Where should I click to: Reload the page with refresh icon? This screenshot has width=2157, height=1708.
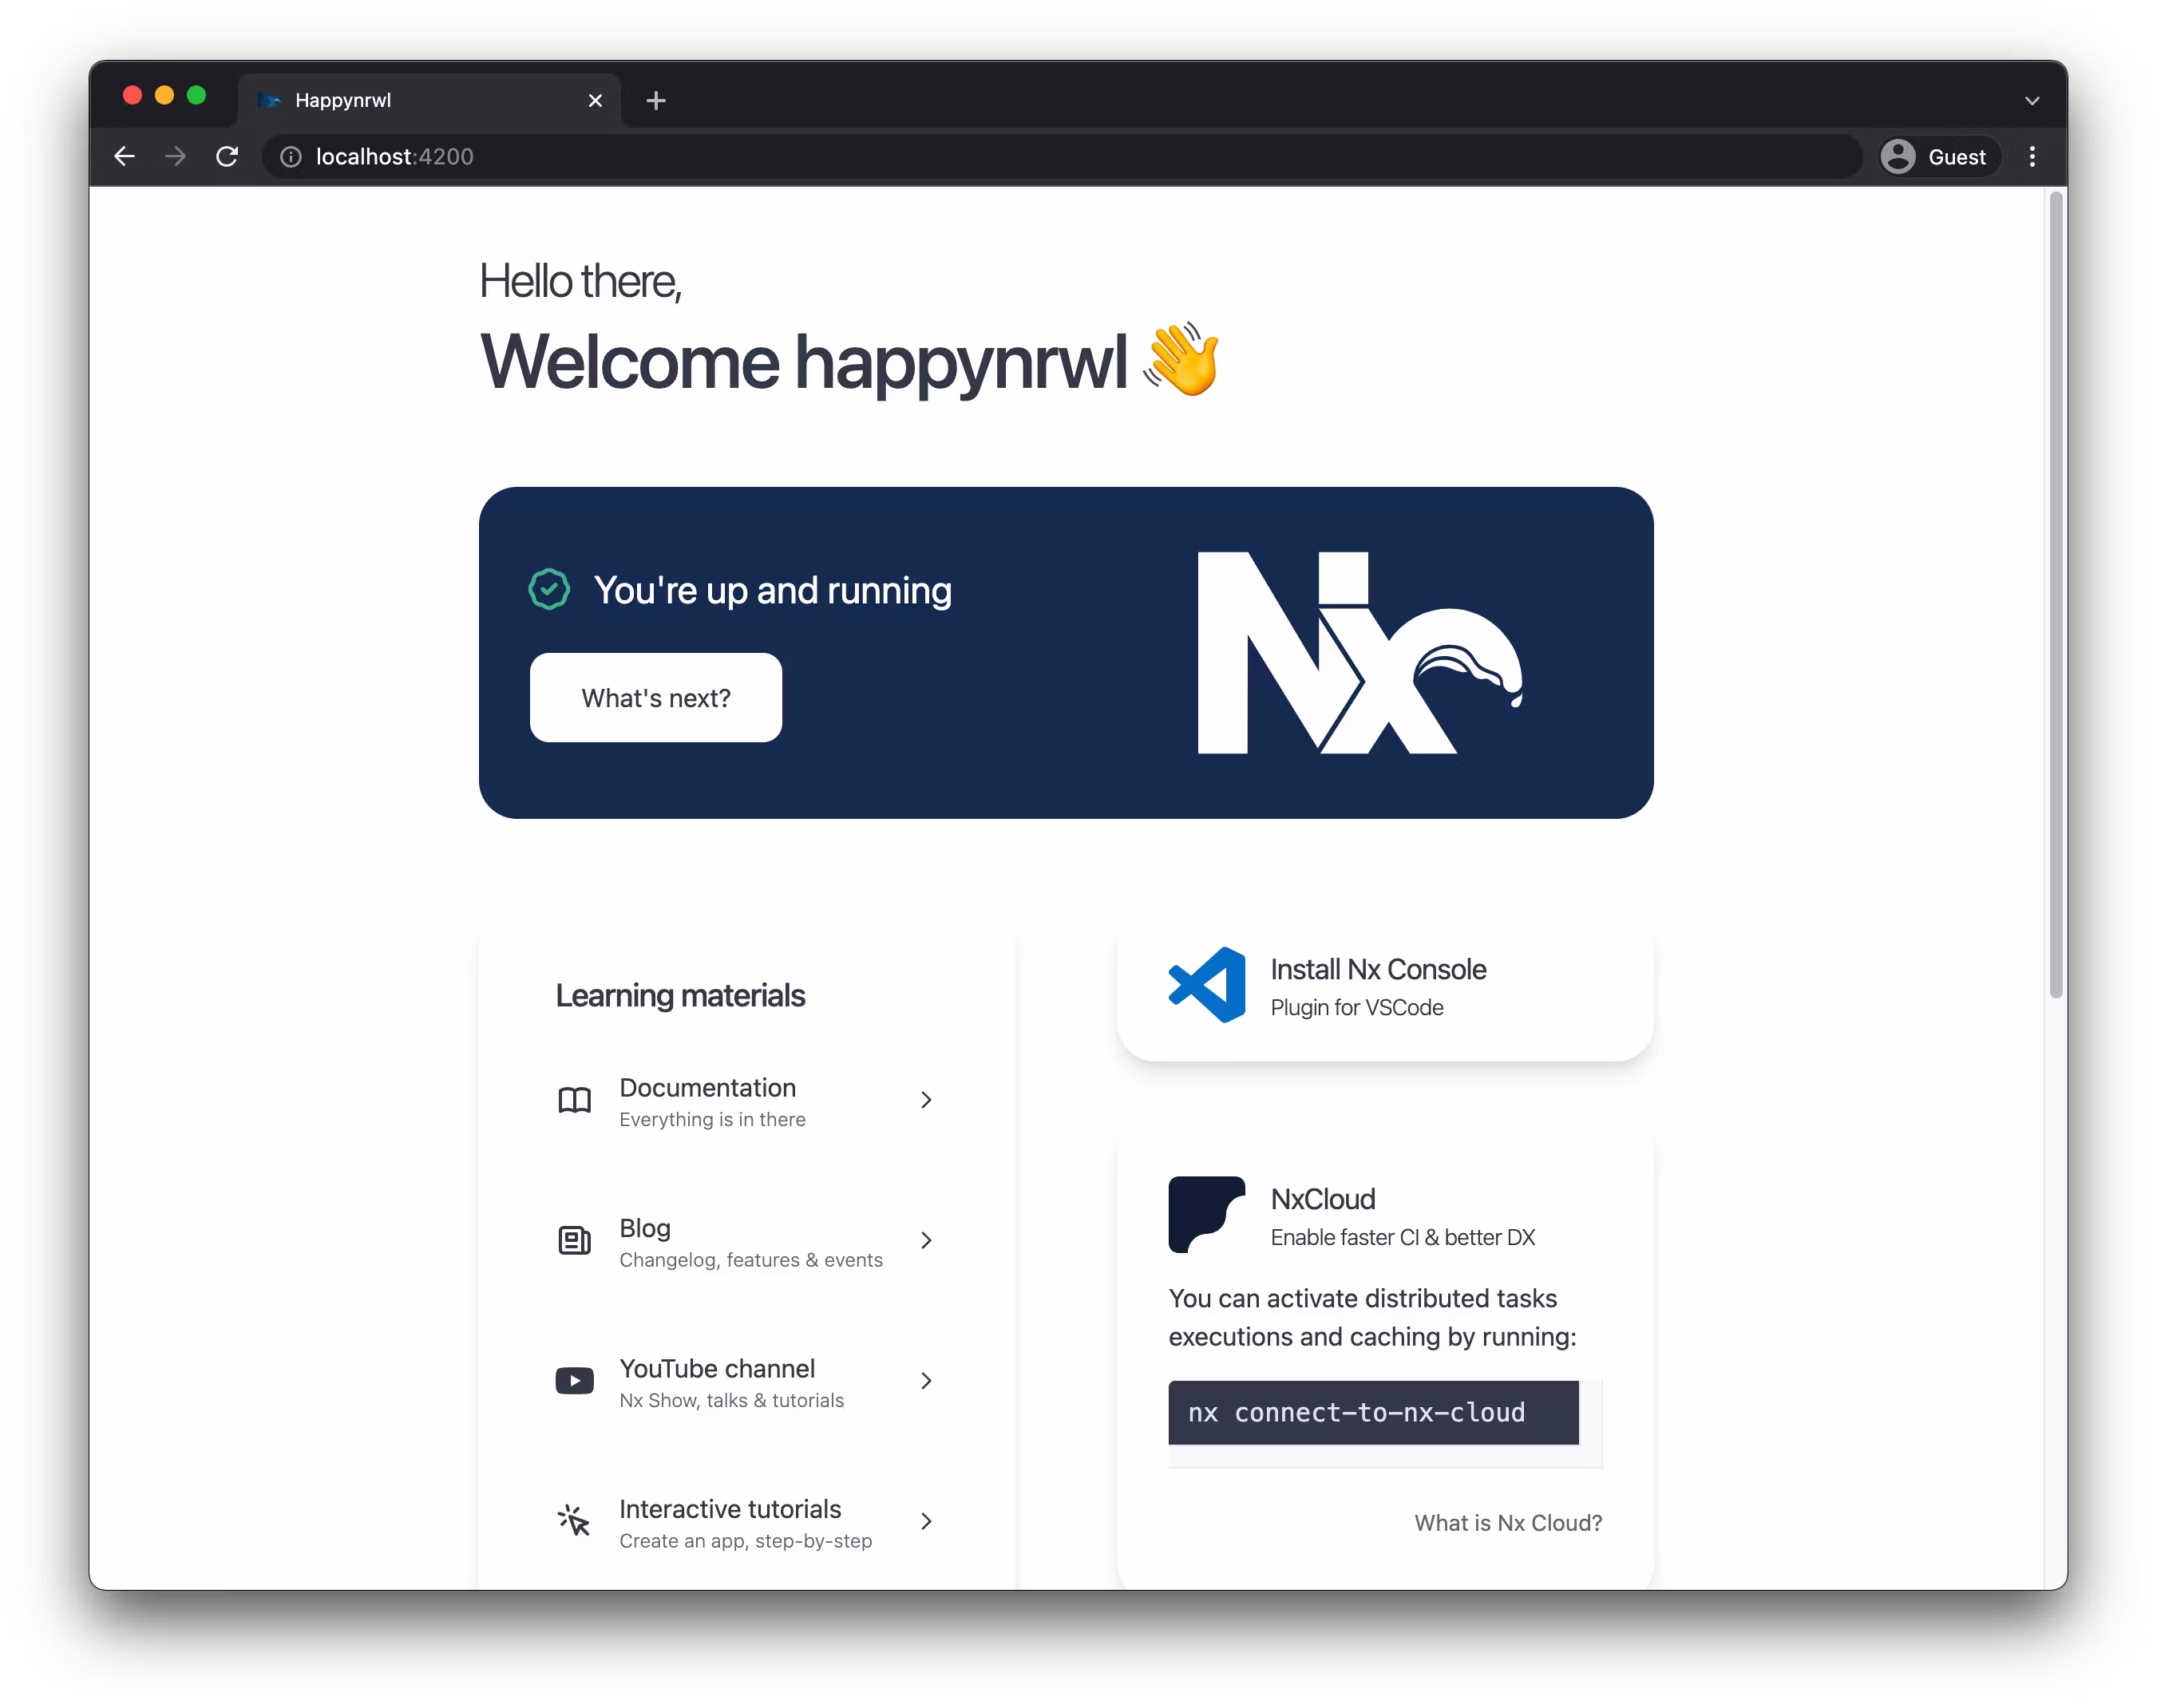pos(227,157)
